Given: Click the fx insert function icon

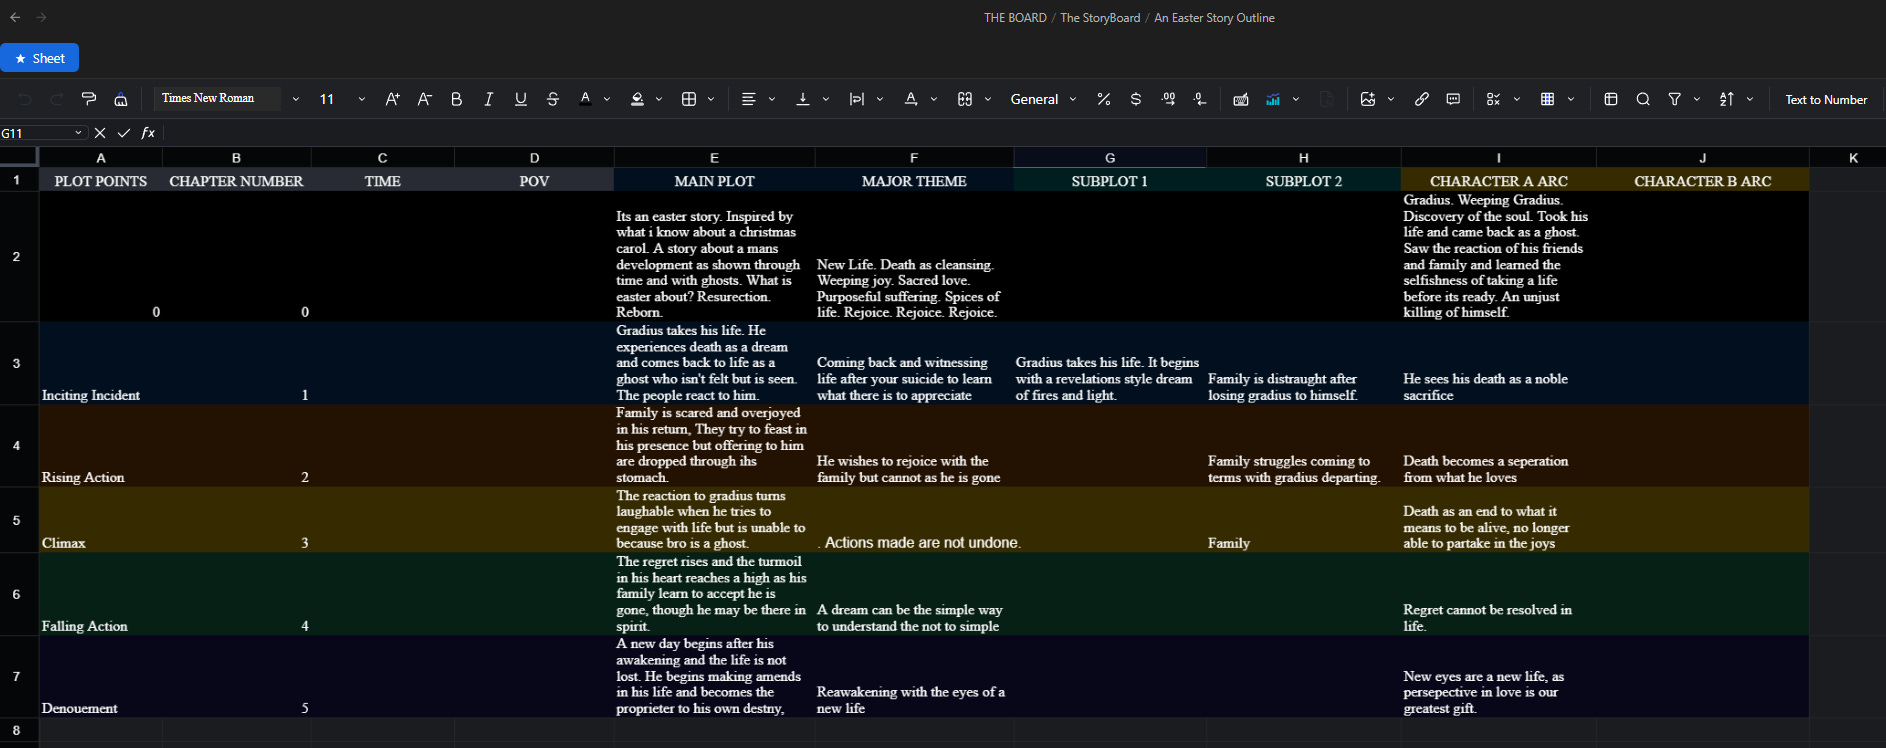Looking at the screenshot, I should [x=148, y=133].
